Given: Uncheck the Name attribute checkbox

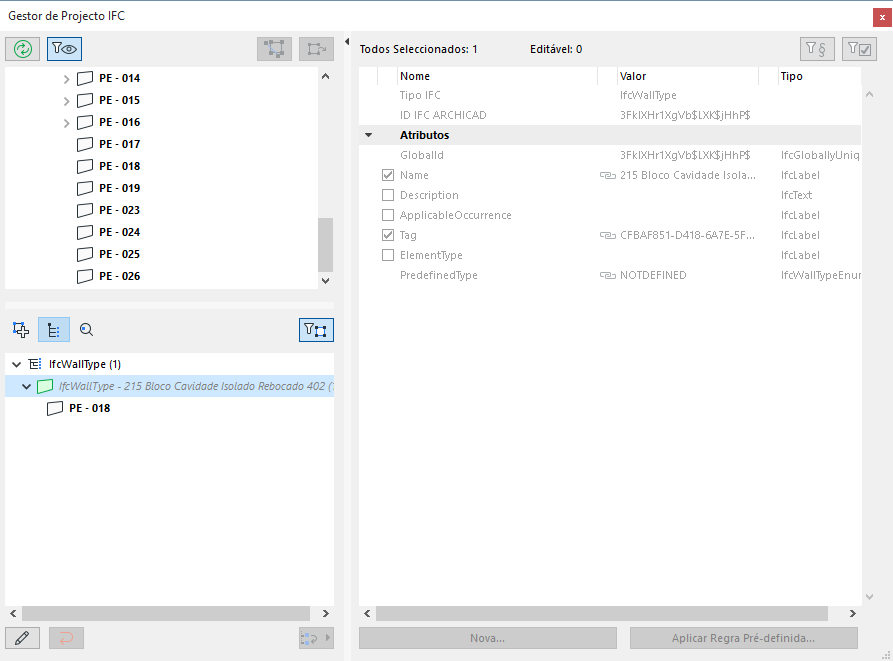Looking at the screenshot, I should click(x=388, y=175).
